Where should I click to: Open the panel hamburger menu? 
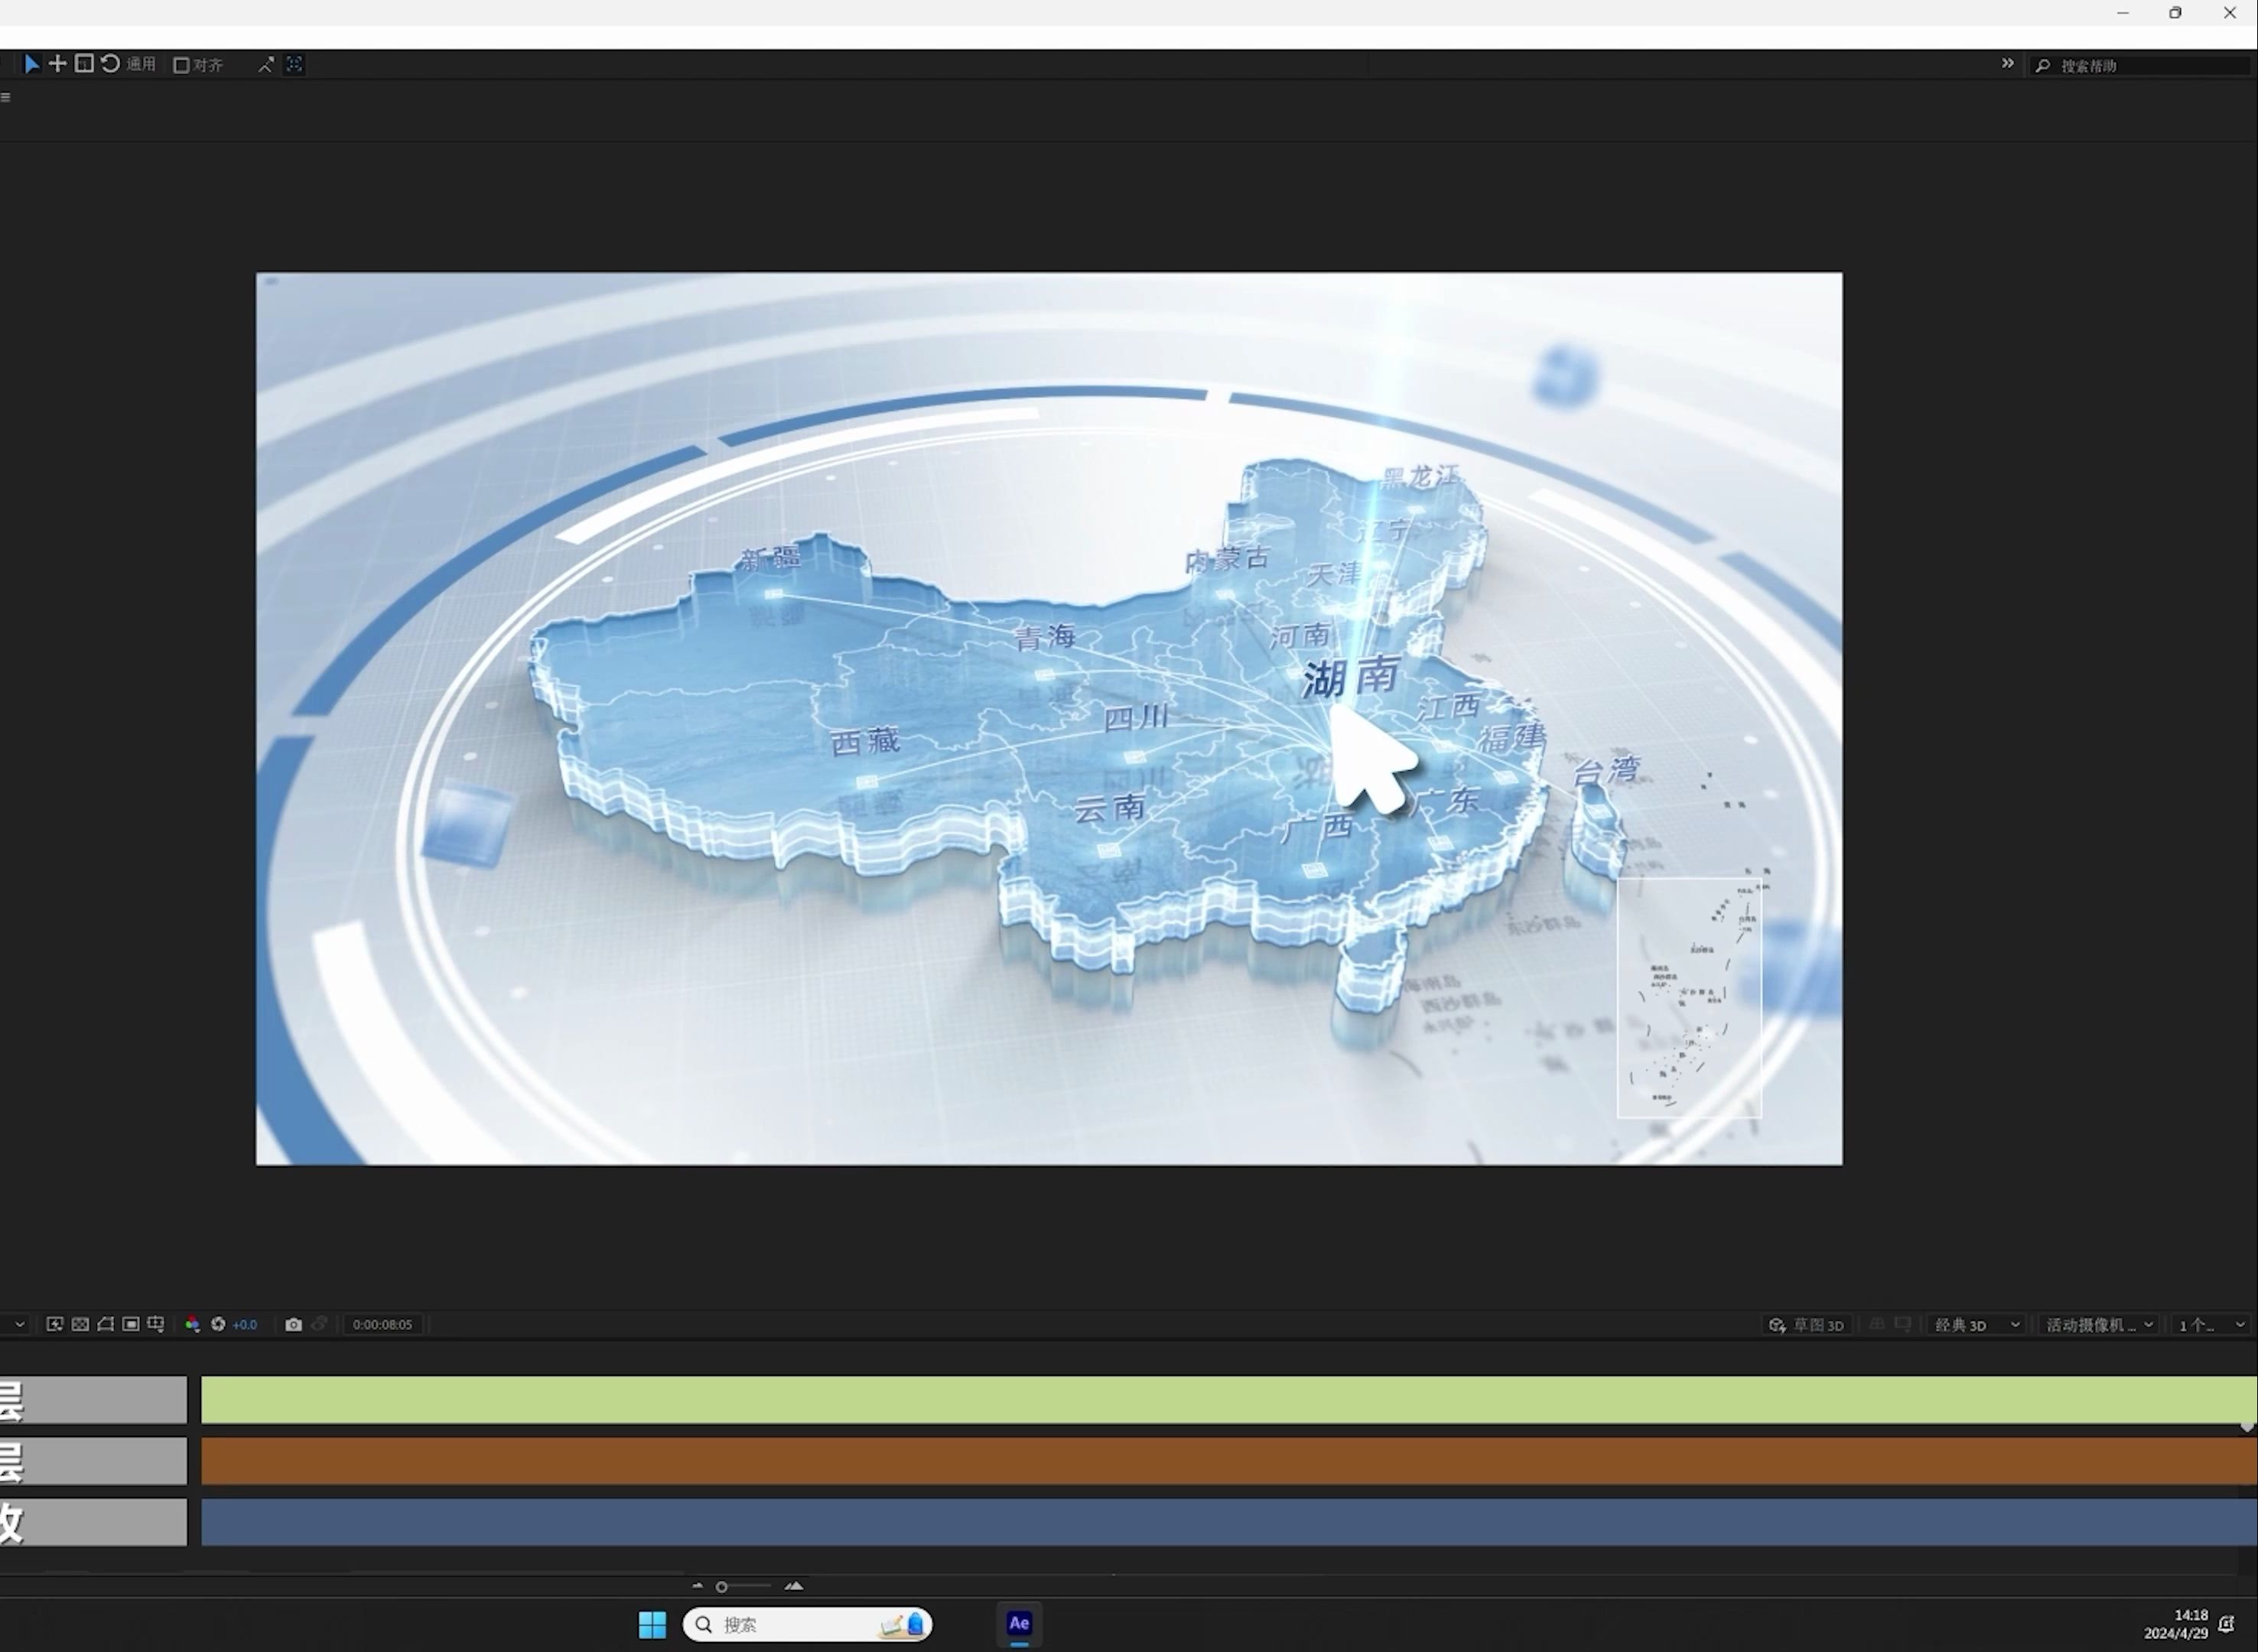pyautogui.click(x=6, y=97)
